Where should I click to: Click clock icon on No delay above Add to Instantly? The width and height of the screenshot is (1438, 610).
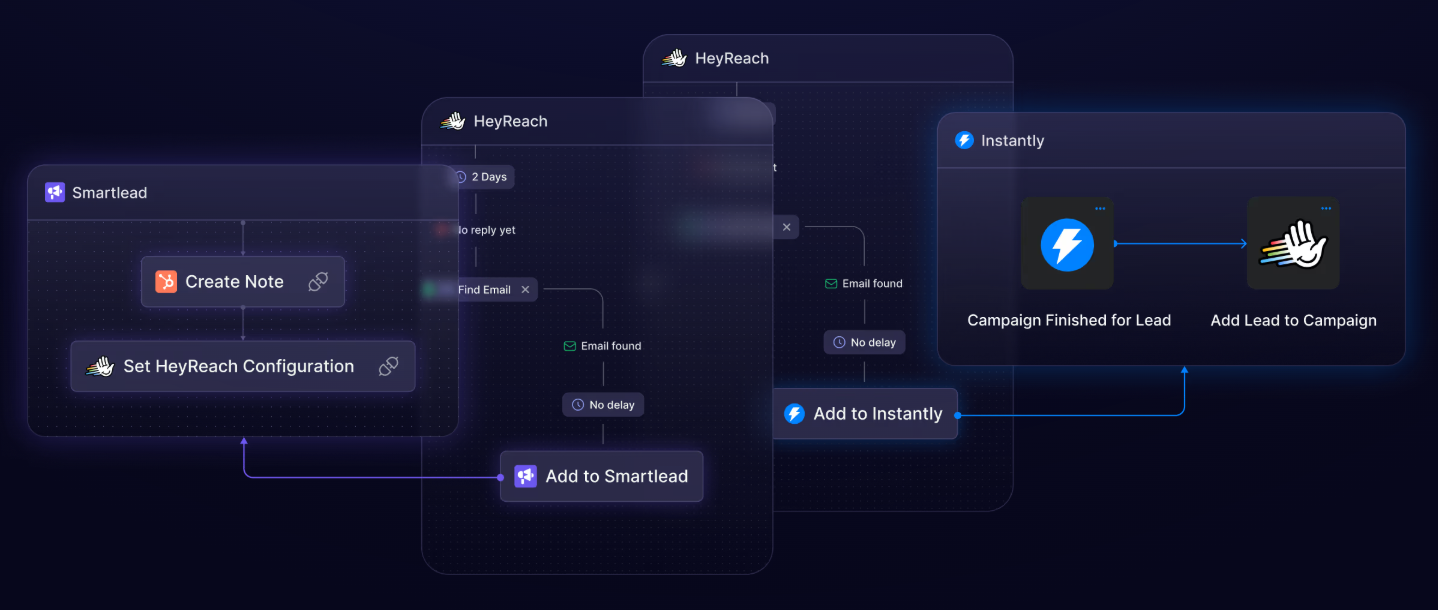coord(840,343)
